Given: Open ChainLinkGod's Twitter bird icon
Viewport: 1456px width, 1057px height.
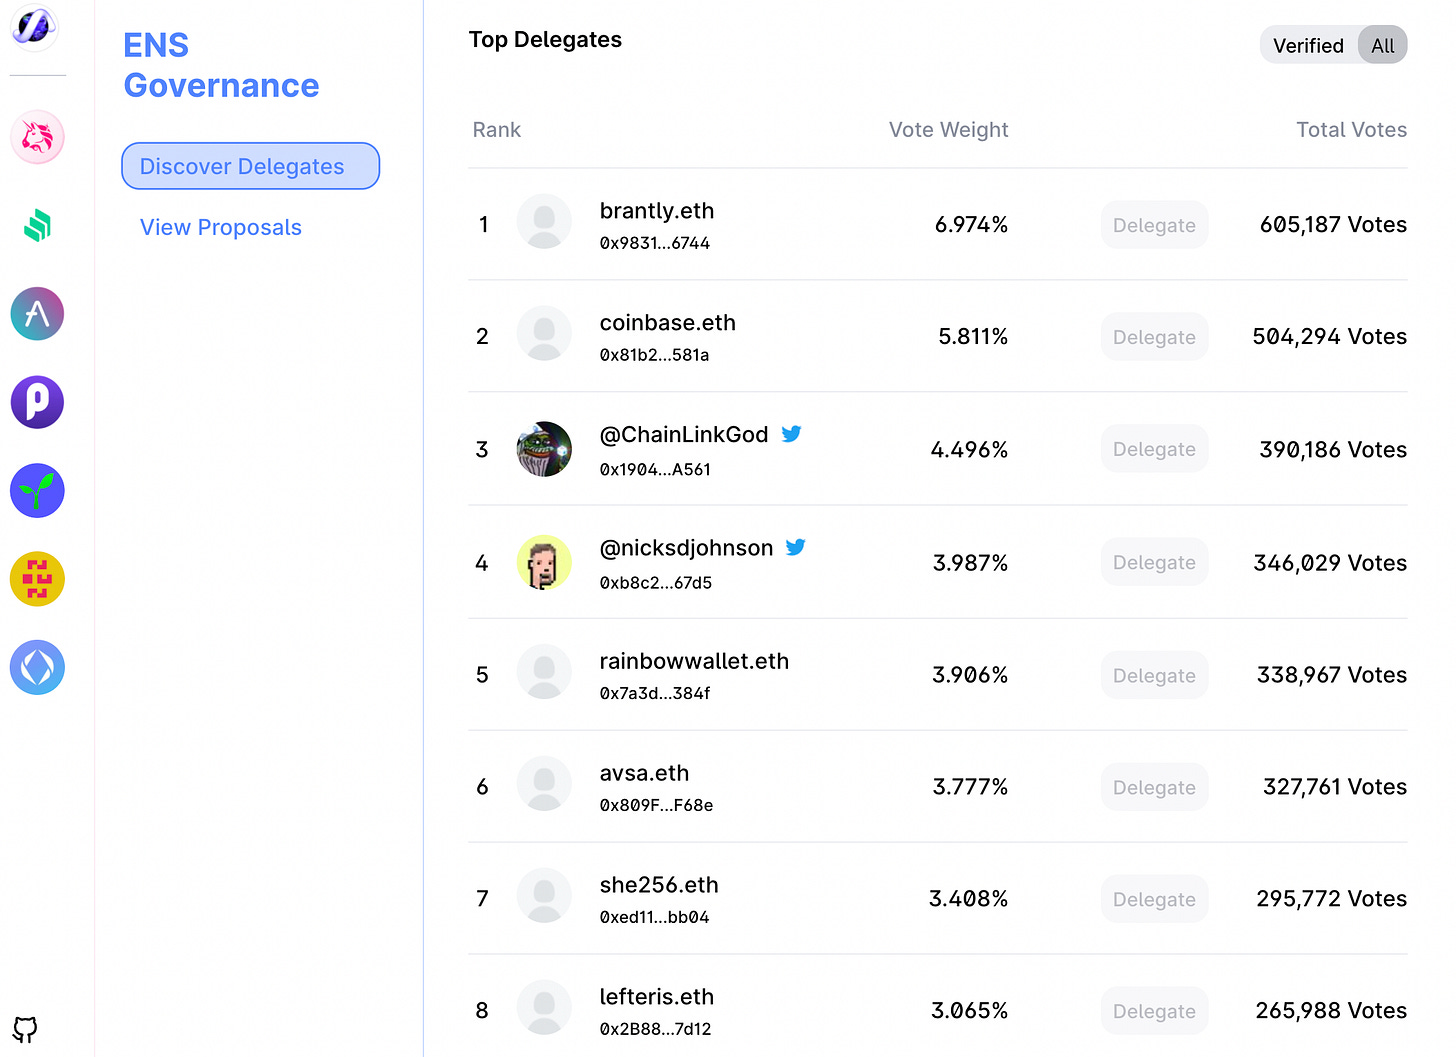Looking at the screenshot, I should 791,434.
